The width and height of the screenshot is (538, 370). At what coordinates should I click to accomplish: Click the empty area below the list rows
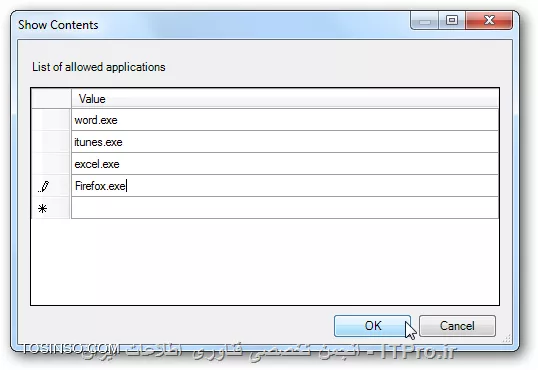point(265,262)
